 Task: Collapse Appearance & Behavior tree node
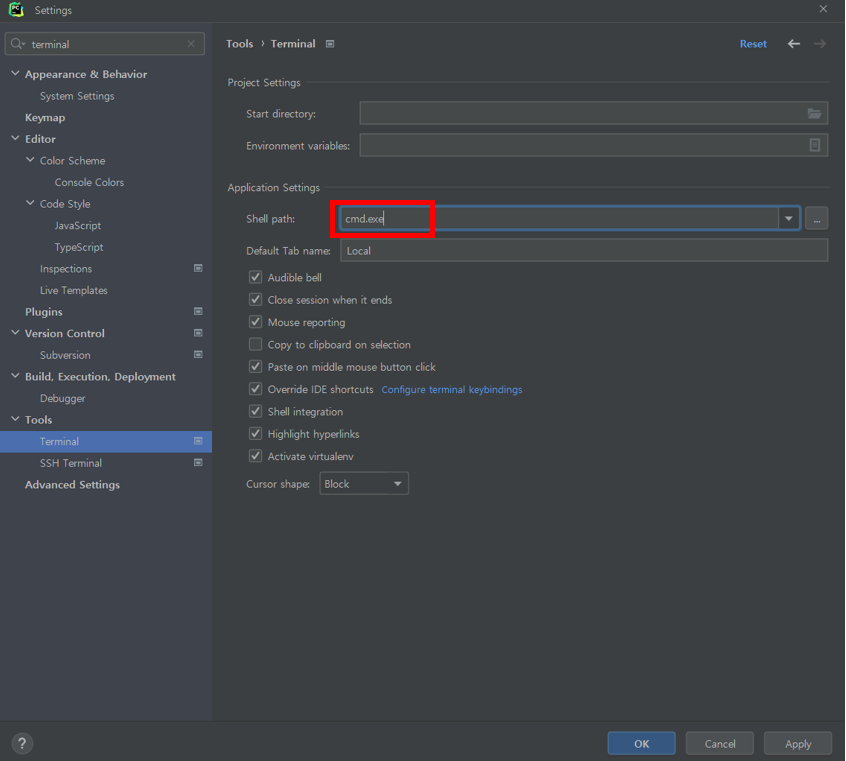pyautogui.click(x=15, y=73)
